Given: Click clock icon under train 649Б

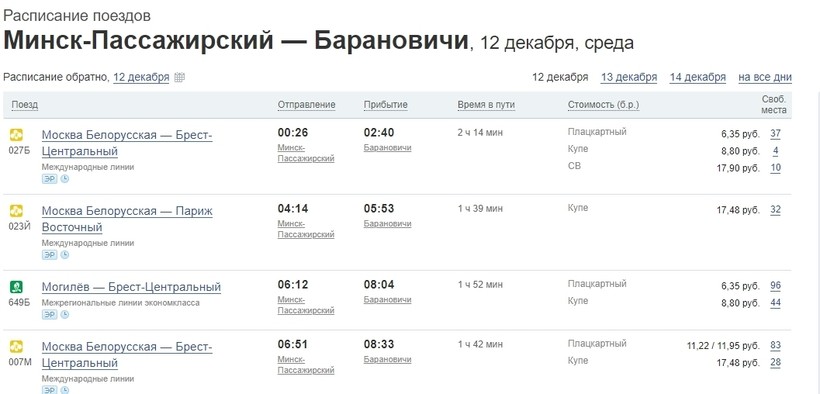Looking at the screenshot, I should pos(65,314).
